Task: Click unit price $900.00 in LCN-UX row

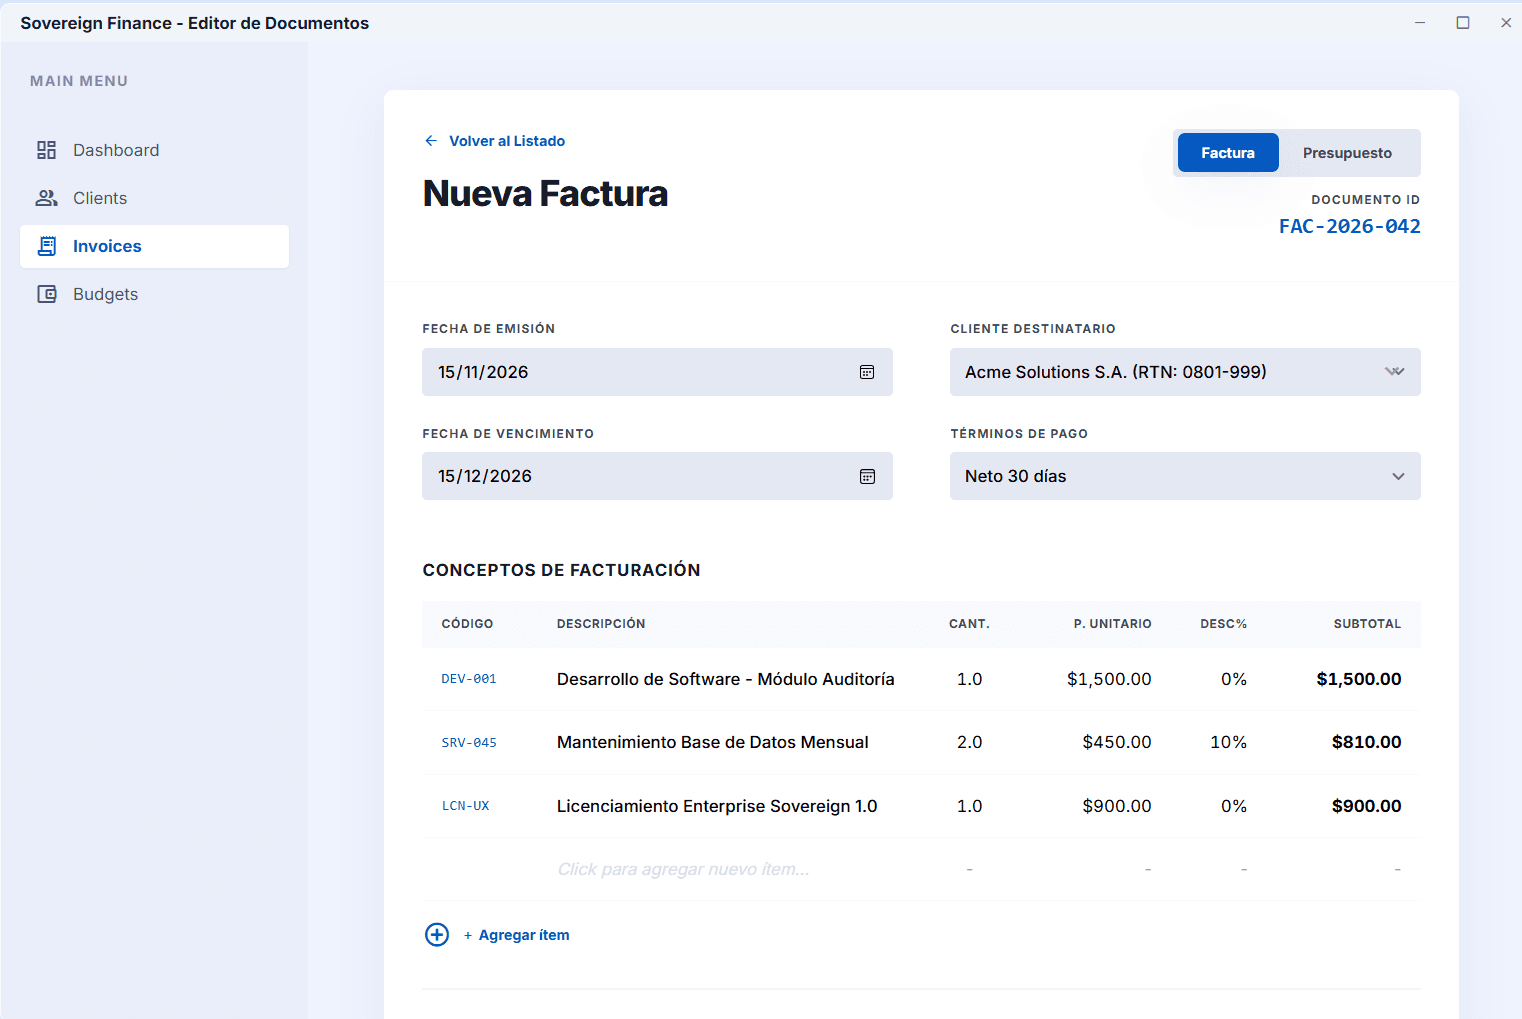Action: 1116,806
